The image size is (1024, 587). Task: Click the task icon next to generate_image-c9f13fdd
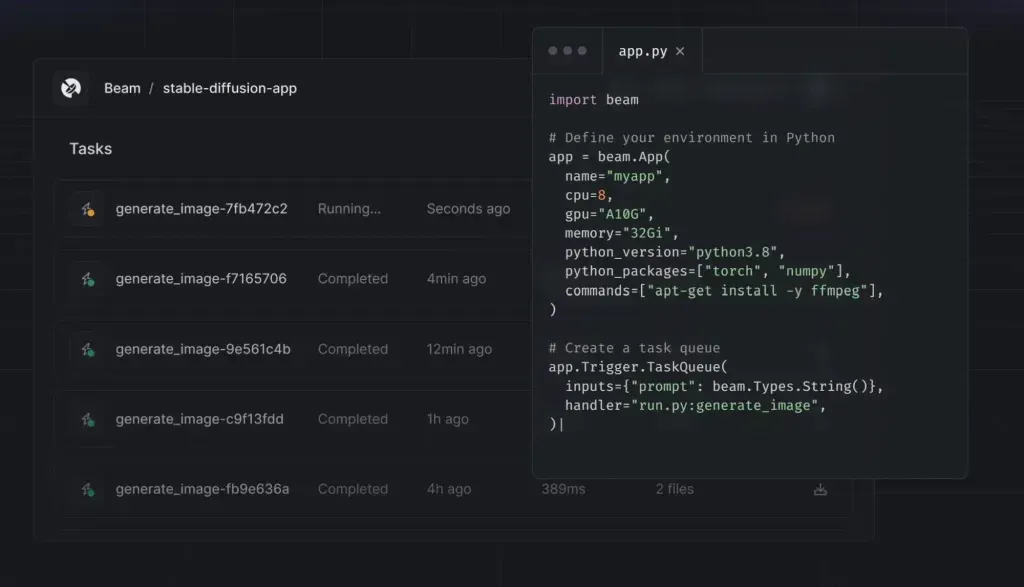tap(86, 419)
